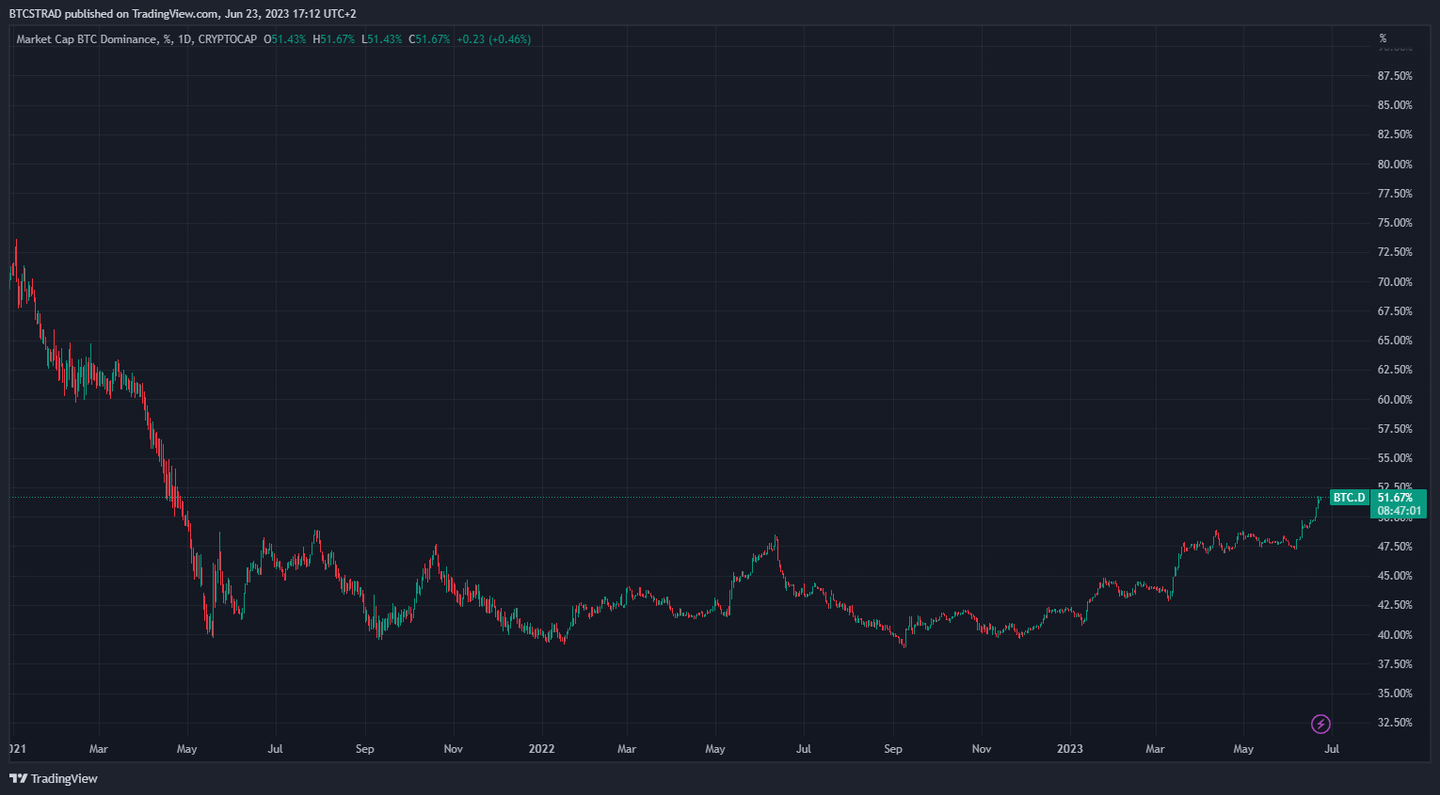Click the +0.23 (+0.46%) change value
Image resolution: width=1440 pixels, height=795 pixels.
click(493, 39)
